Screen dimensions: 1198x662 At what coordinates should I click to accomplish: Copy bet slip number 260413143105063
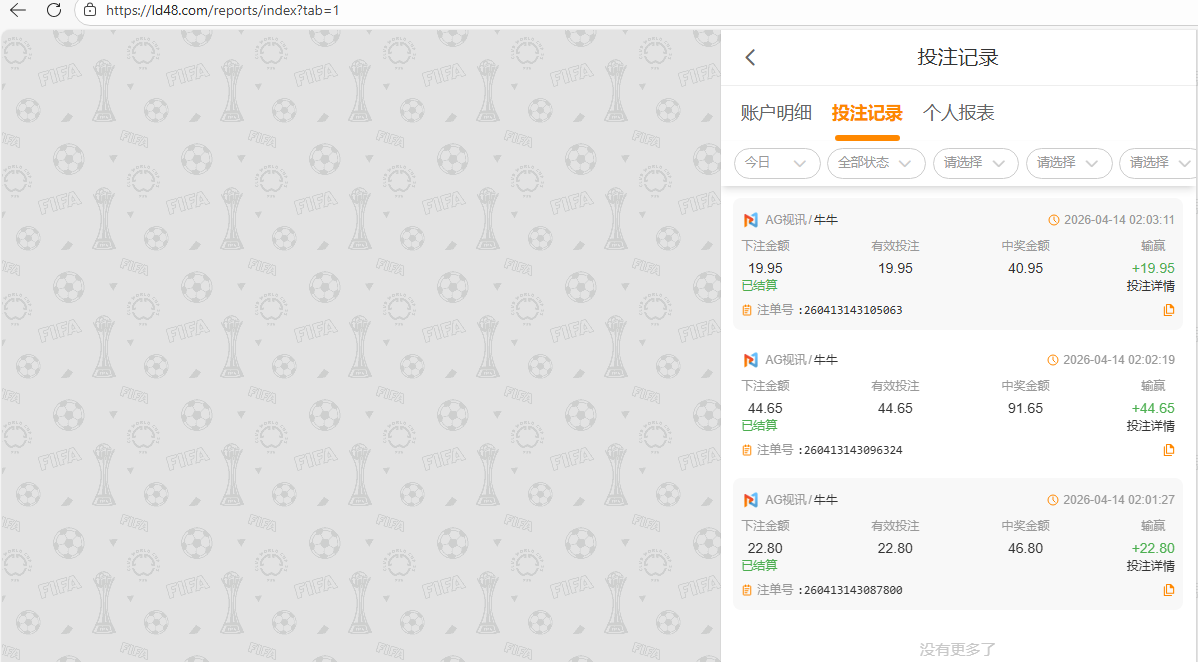coord(1168,310)
